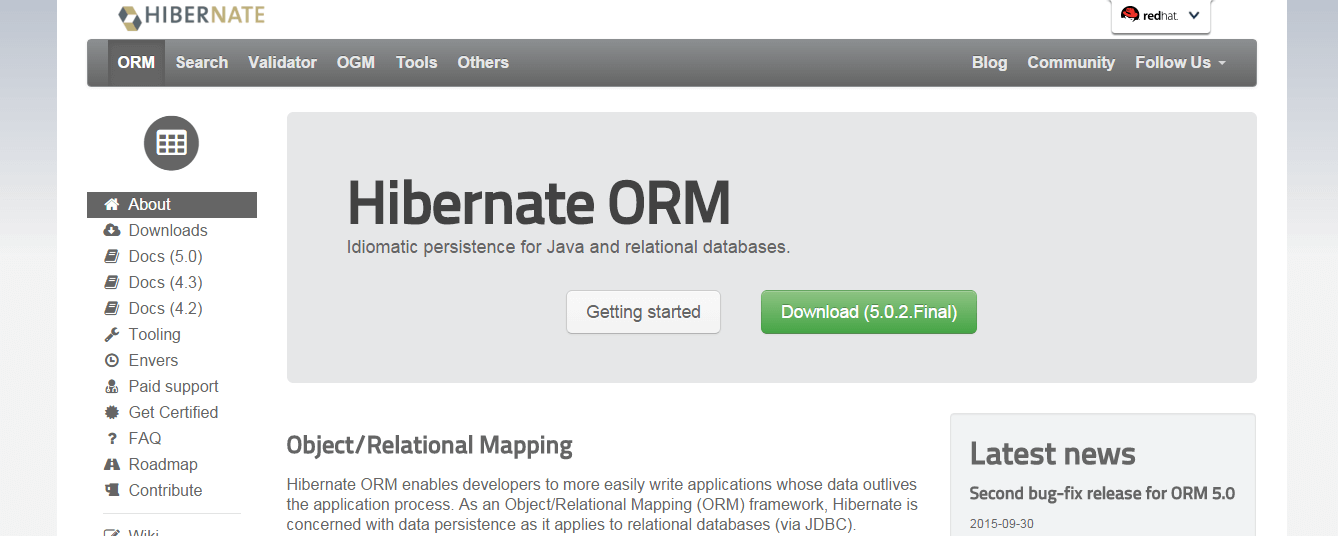Screen dimensions: 1338x536
Task: Select the ORM tab in the navigation bar
Action: point(136,62)
